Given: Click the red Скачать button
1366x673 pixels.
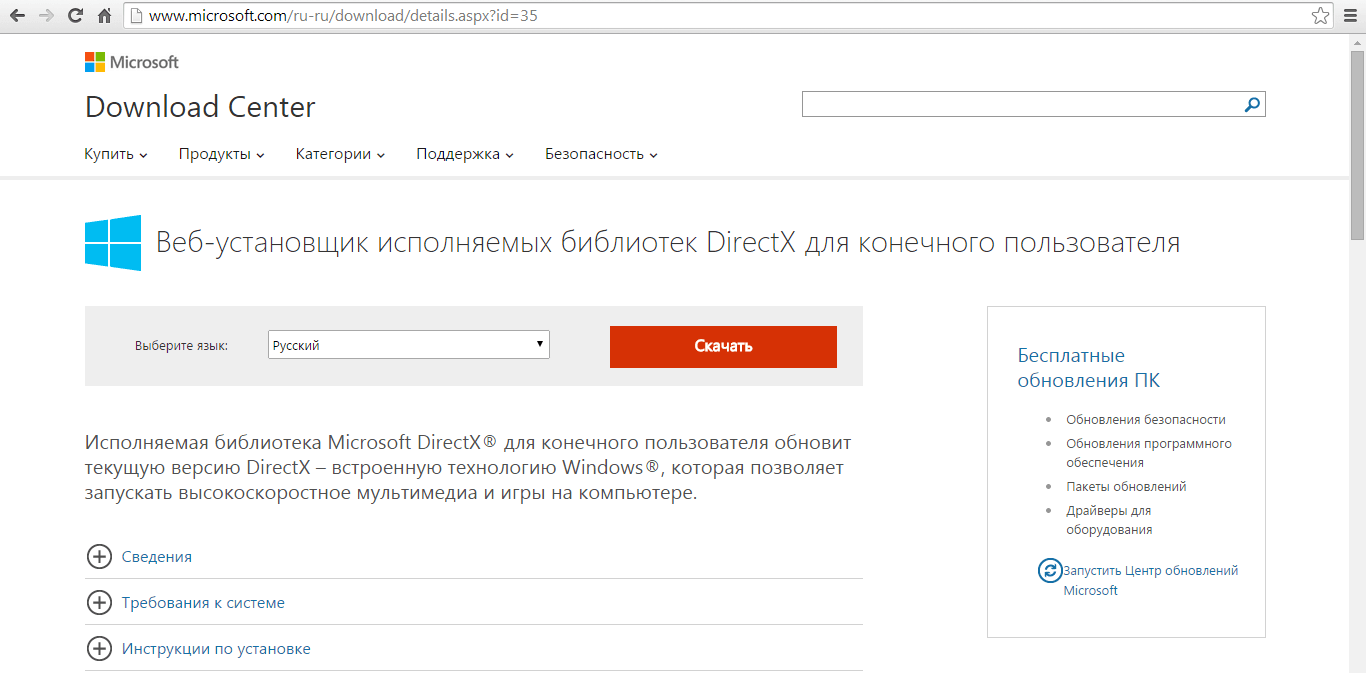Looking at the screenshot, I should pos(723,346).
